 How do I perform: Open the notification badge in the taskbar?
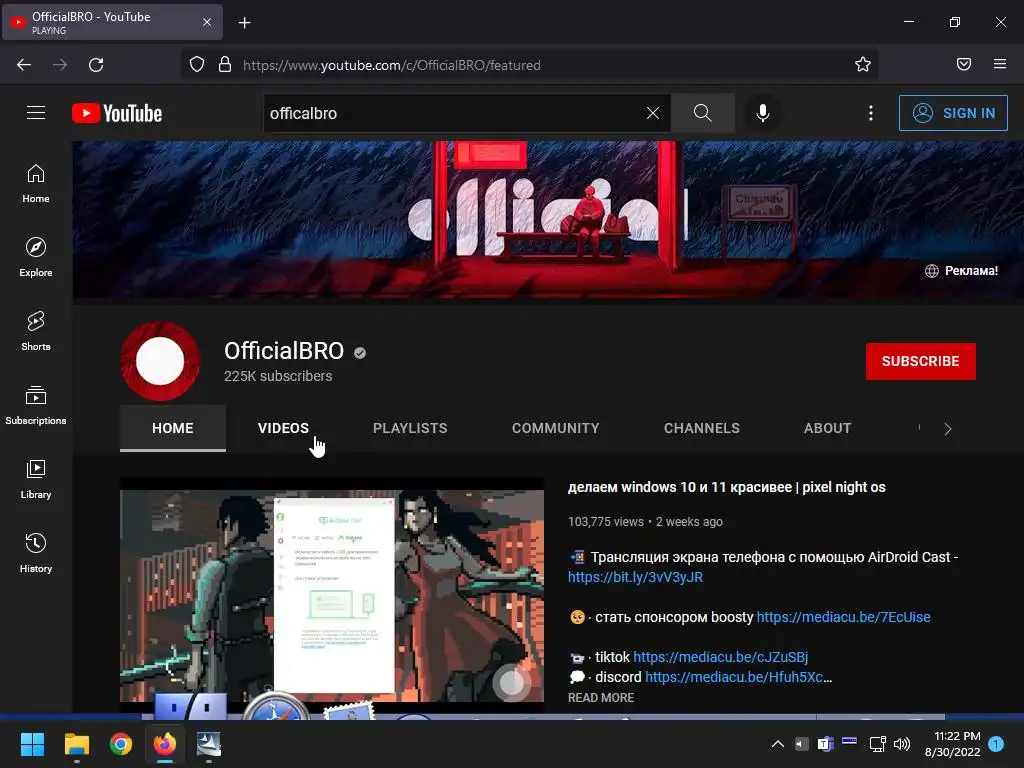click(x=996, y=744)
